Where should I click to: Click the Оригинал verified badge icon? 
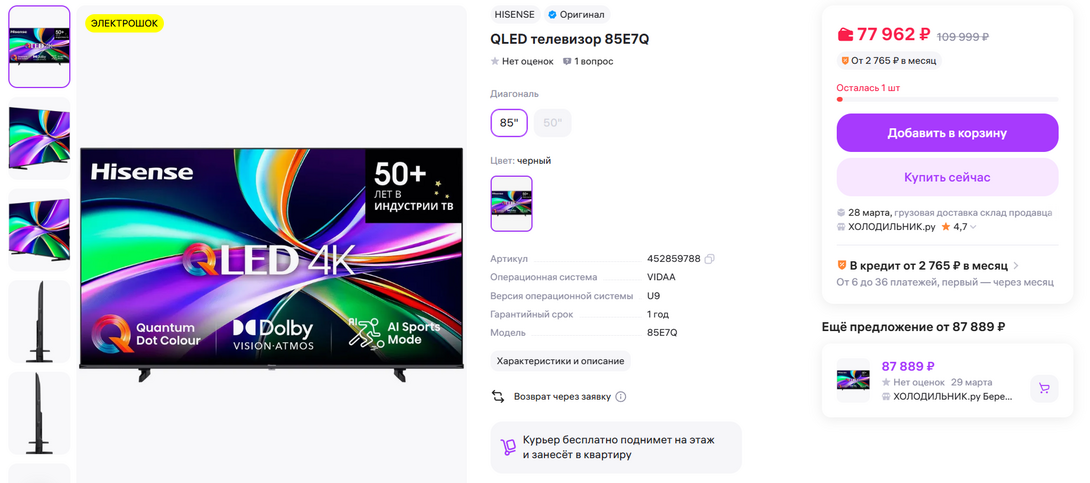pos(551,15)
